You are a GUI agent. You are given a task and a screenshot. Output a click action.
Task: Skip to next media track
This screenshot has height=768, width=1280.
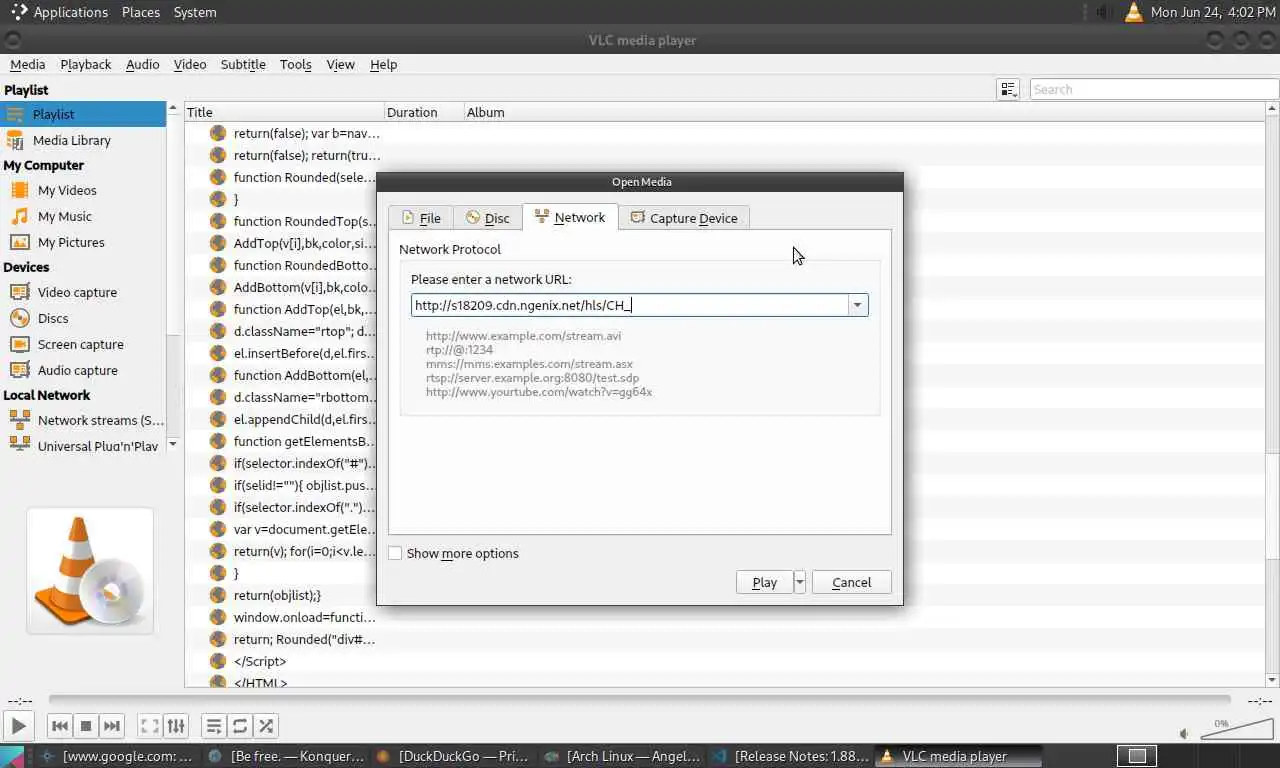pyautogui.click(x=112, y=726)
